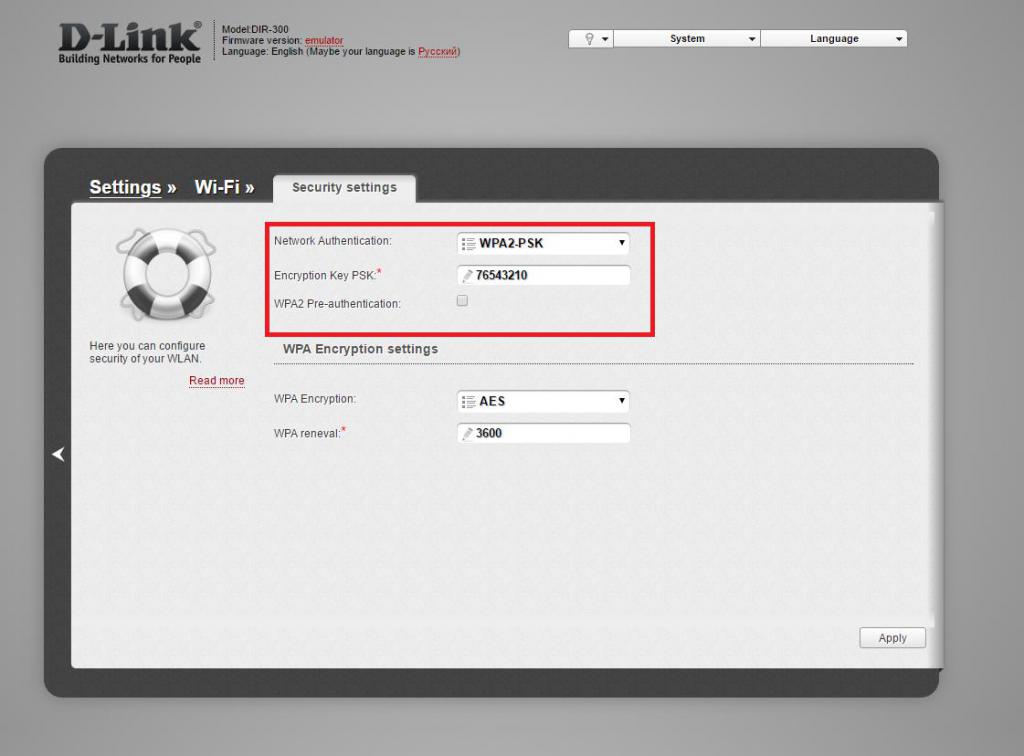Open Network Authentication WPA2-PSK dropdown
The width and height of the screenshot is (1024, 756).
(543, 243)
